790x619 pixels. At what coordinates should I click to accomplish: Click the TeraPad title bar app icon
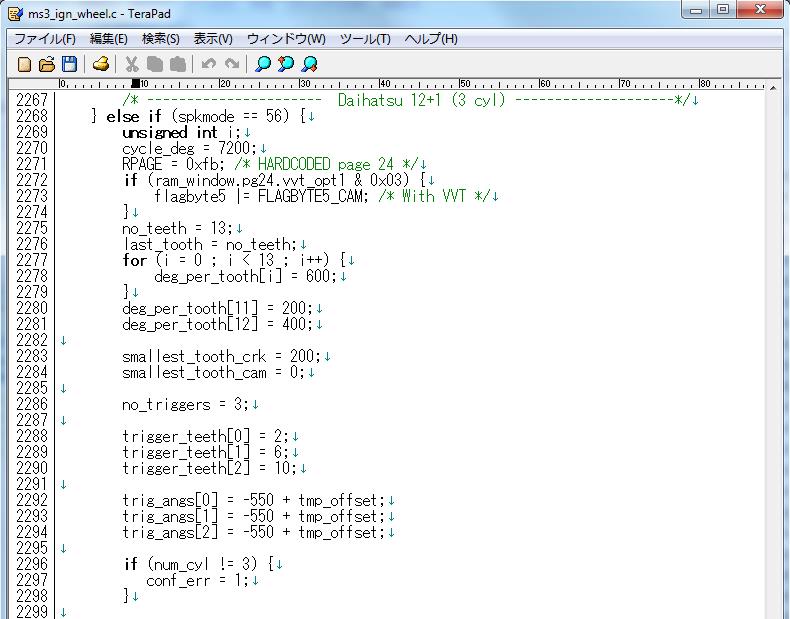pos(16,14)
